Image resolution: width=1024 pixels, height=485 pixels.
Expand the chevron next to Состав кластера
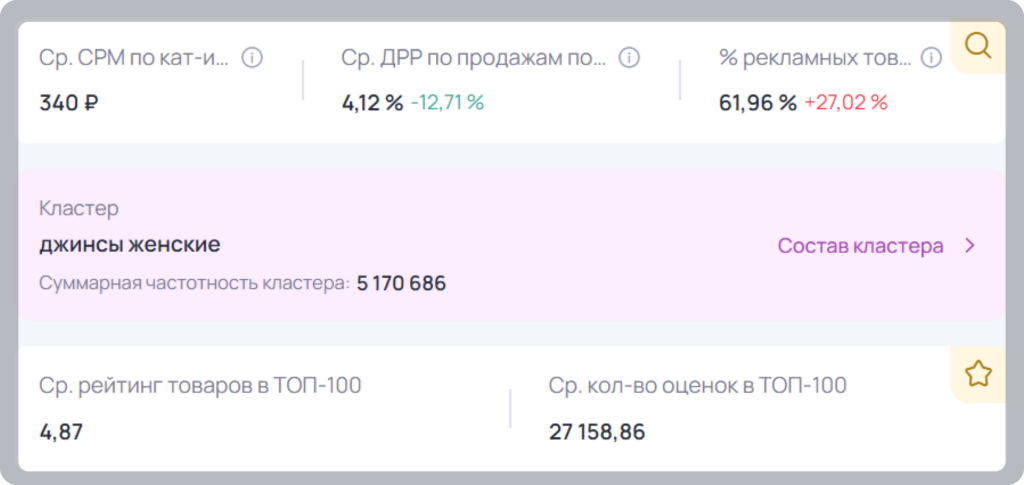[970, 246]
